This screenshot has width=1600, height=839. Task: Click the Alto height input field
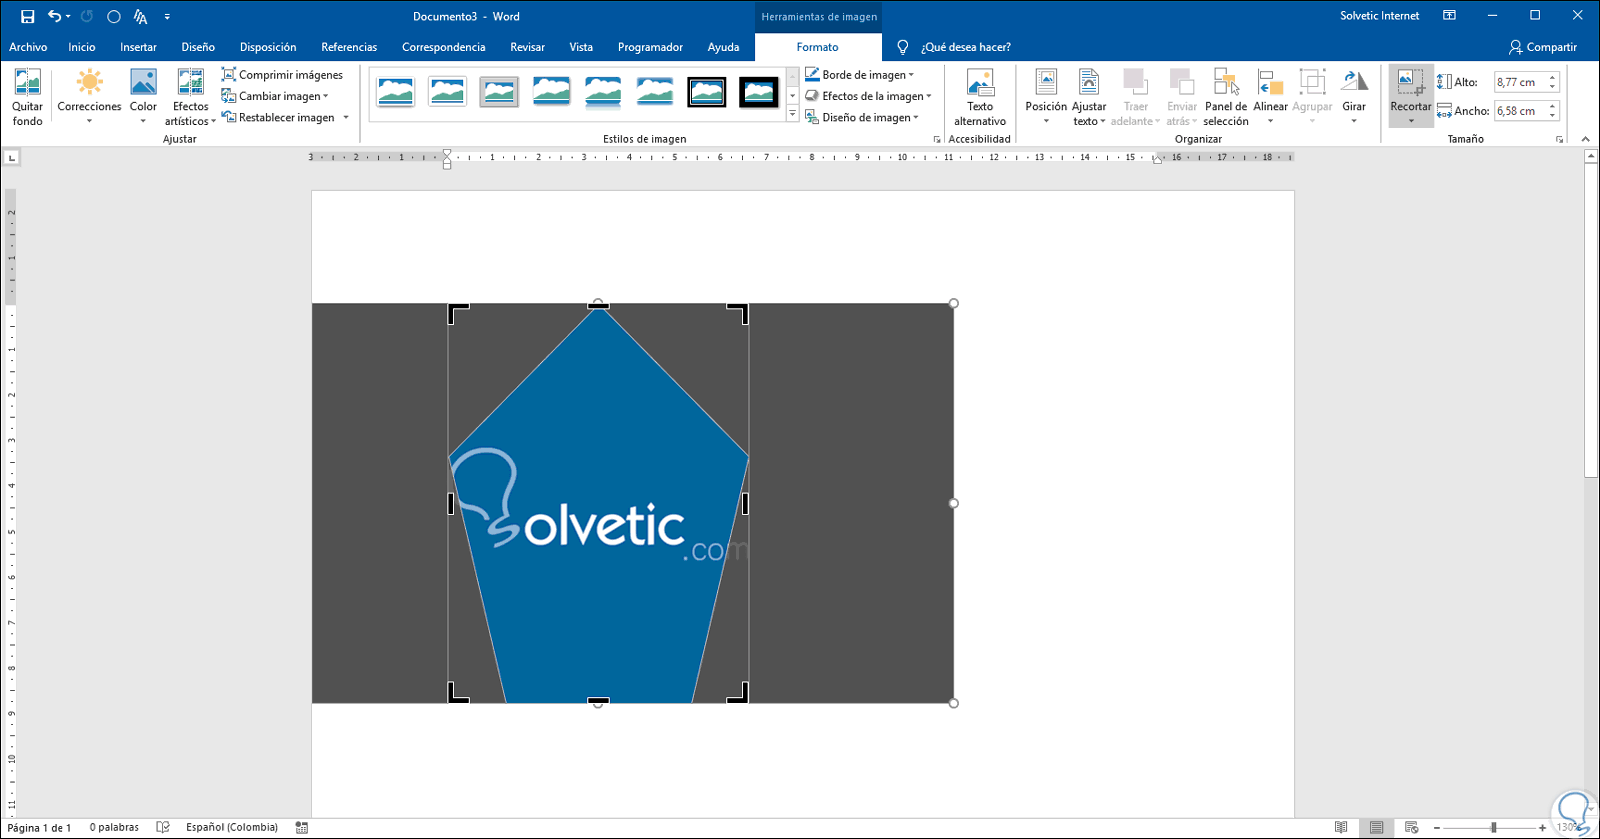click(x=1520, y=82)
